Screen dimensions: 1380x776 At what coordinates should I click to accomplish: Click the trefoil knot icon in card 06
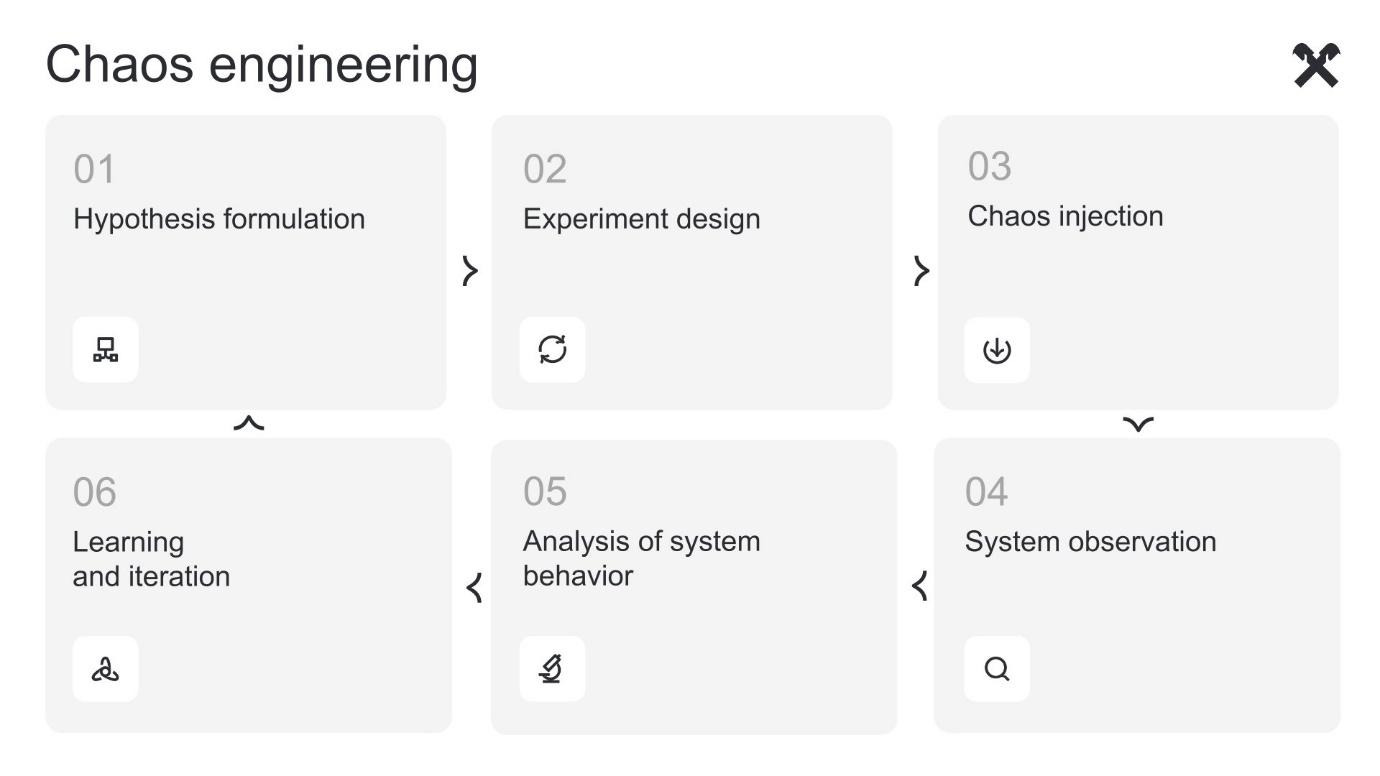[105, 669]
